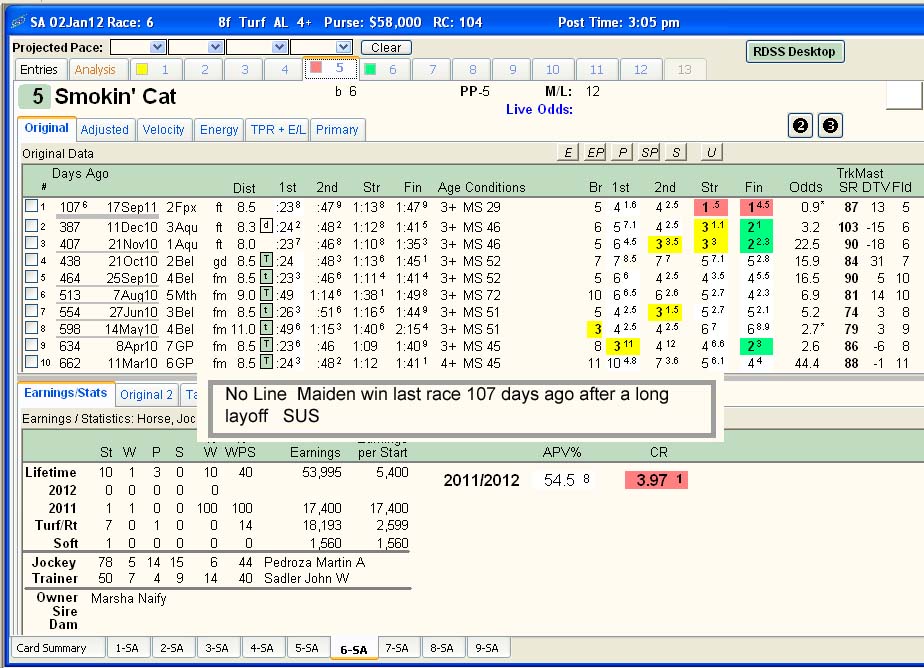The image size is (924, 668).
Task: Click the Clear button
Action: (x=386, y=47)
